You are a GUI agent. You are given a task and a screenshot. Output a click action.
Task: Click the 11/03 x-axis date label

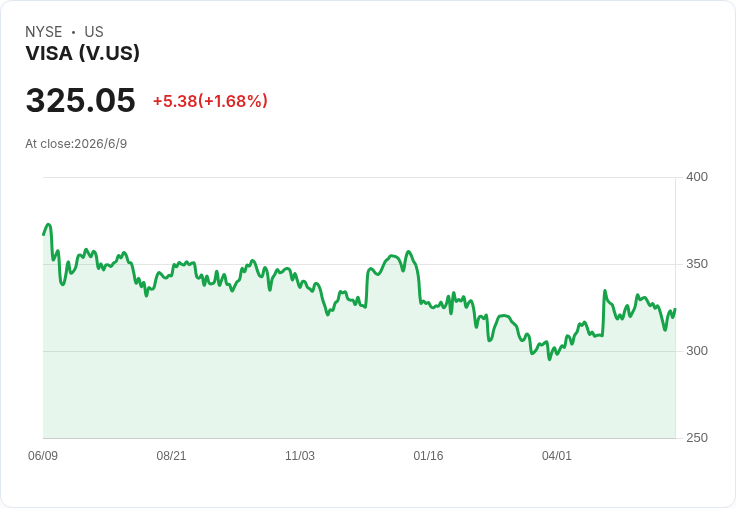(x=300, y=455)
